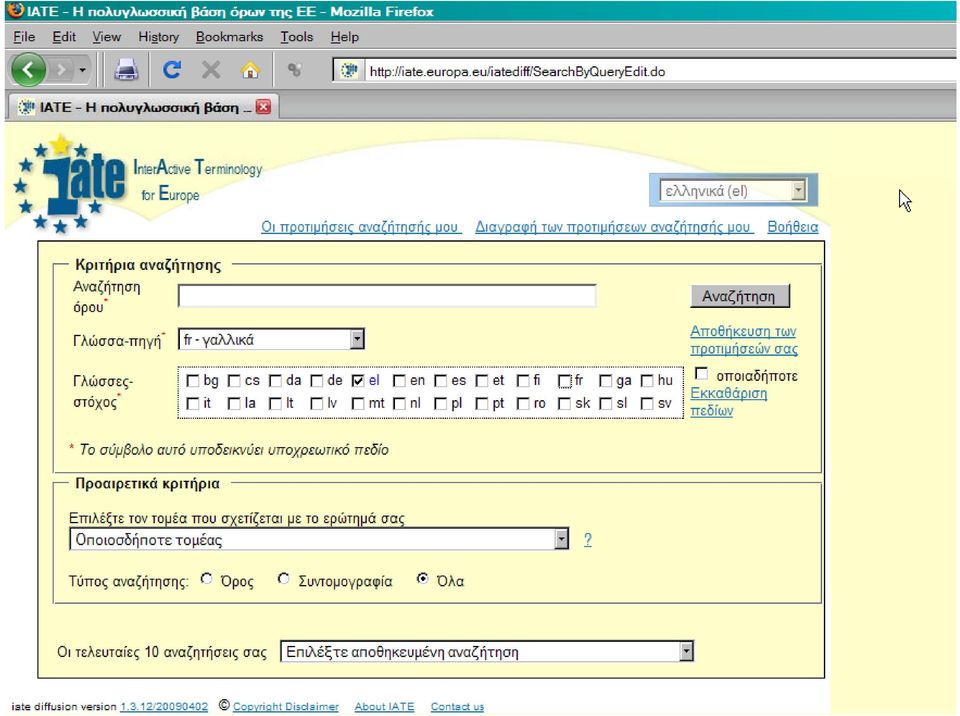Check the da target language box
The image size is (960, 716).
click(x=276, y=381)
